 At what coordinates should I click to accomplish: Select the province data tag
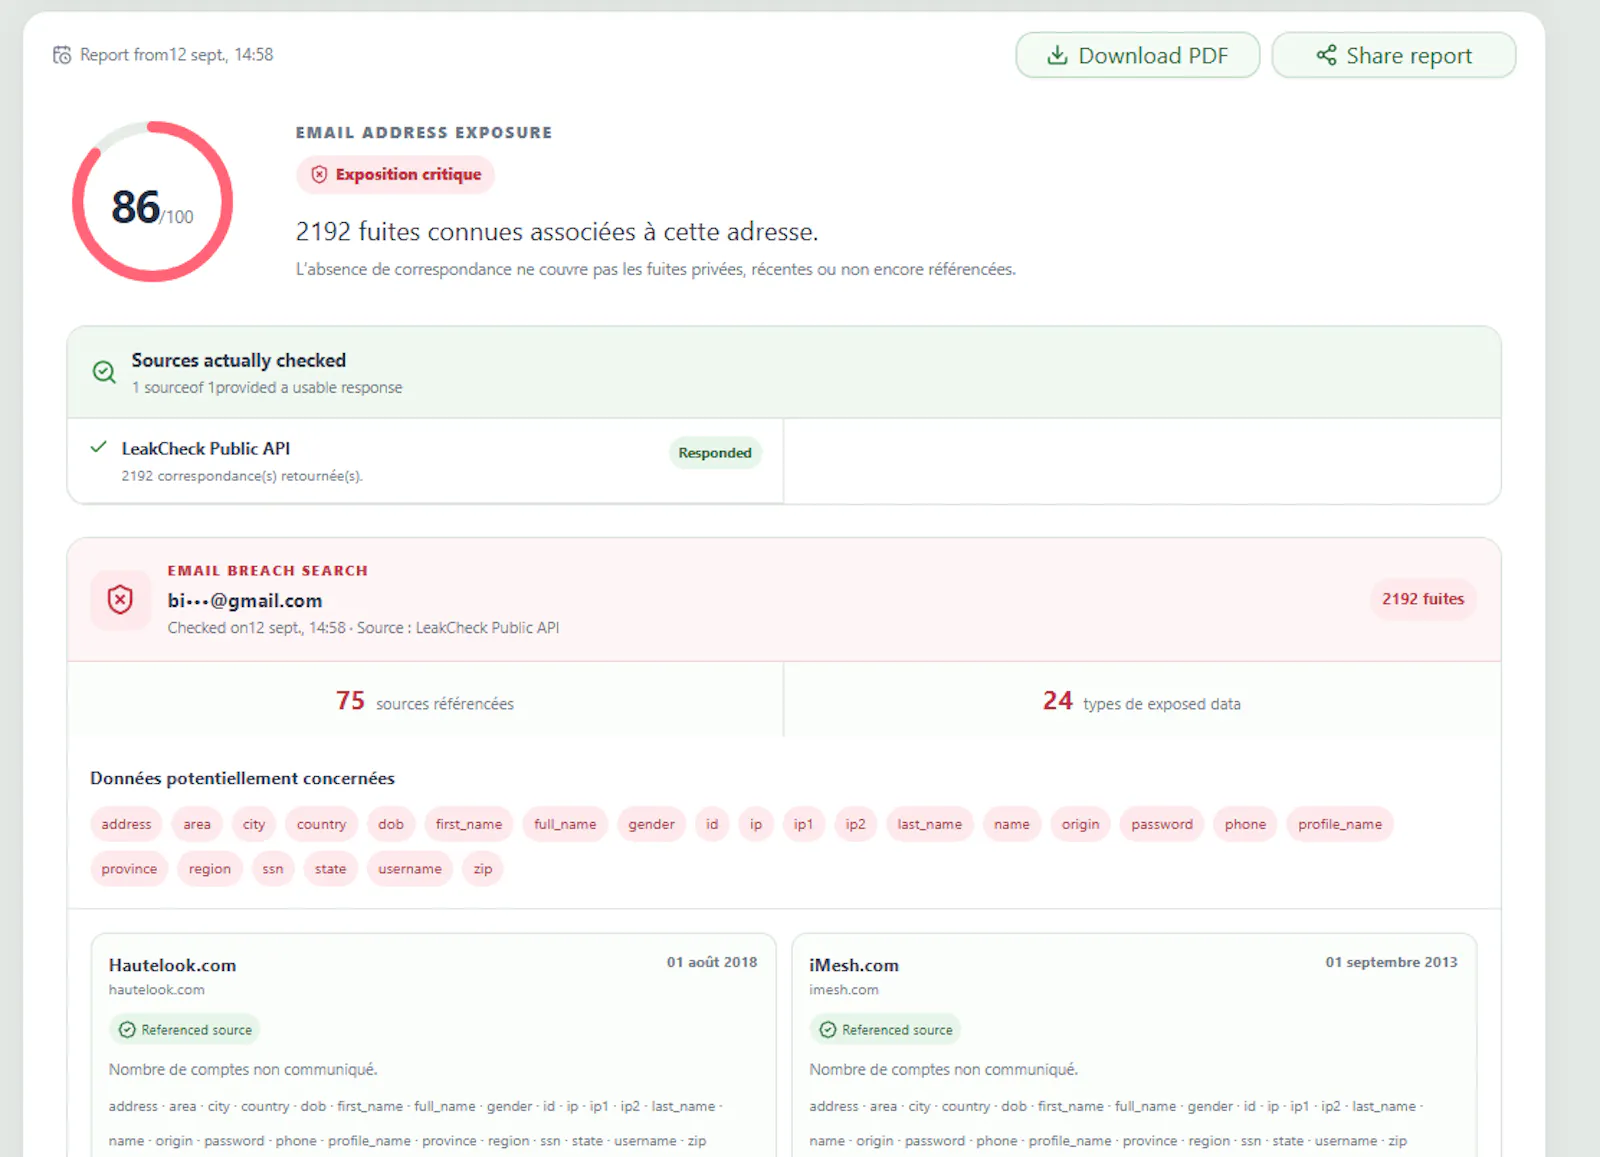point(129,869)
